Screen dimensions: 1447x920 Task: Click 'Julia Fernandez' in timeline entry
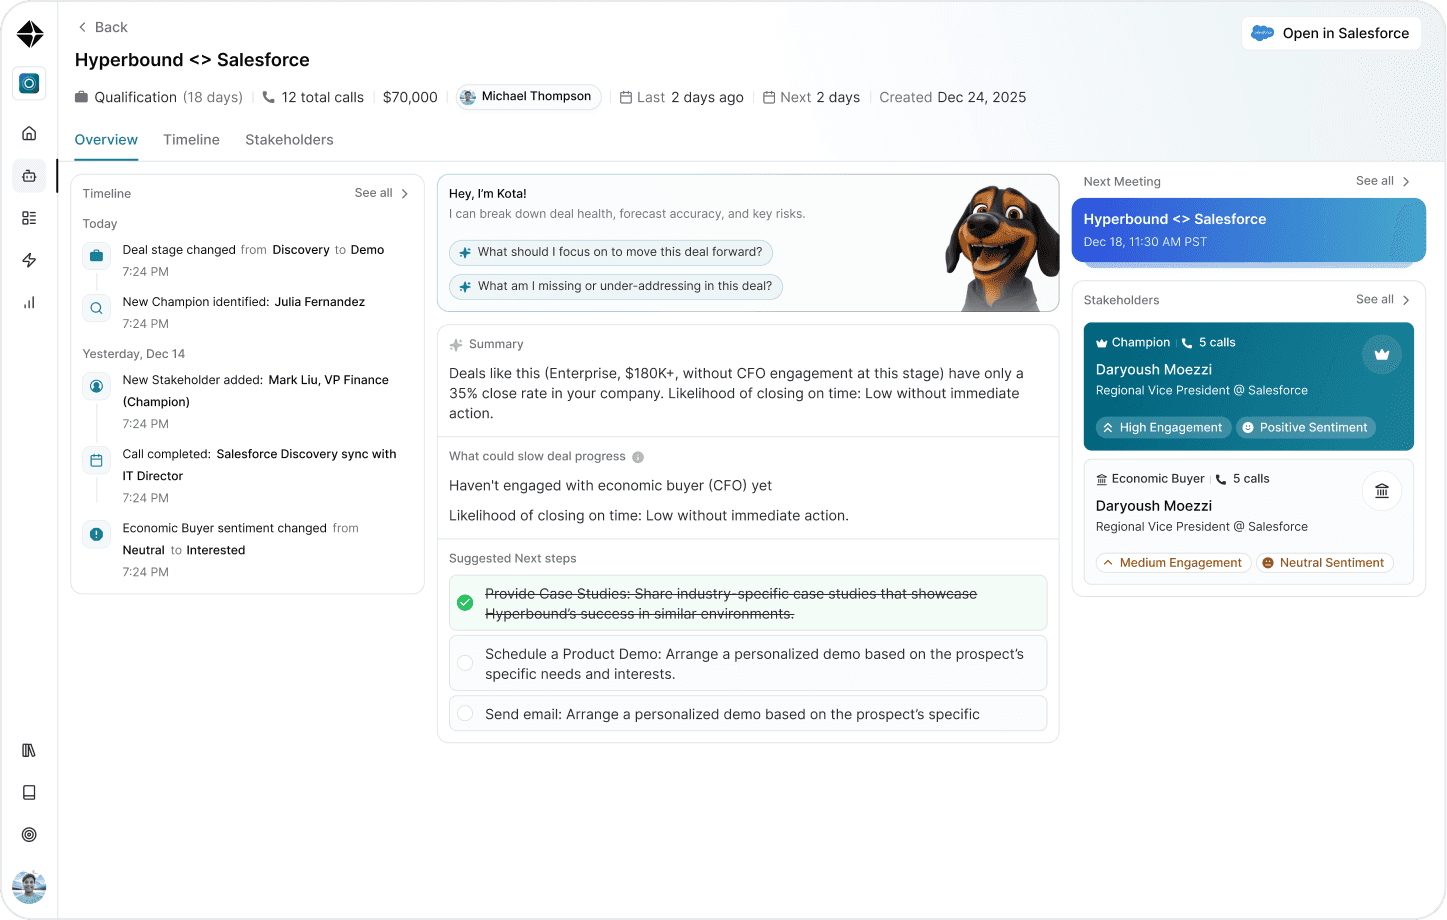pyautogui.click(x=320, y=302)
